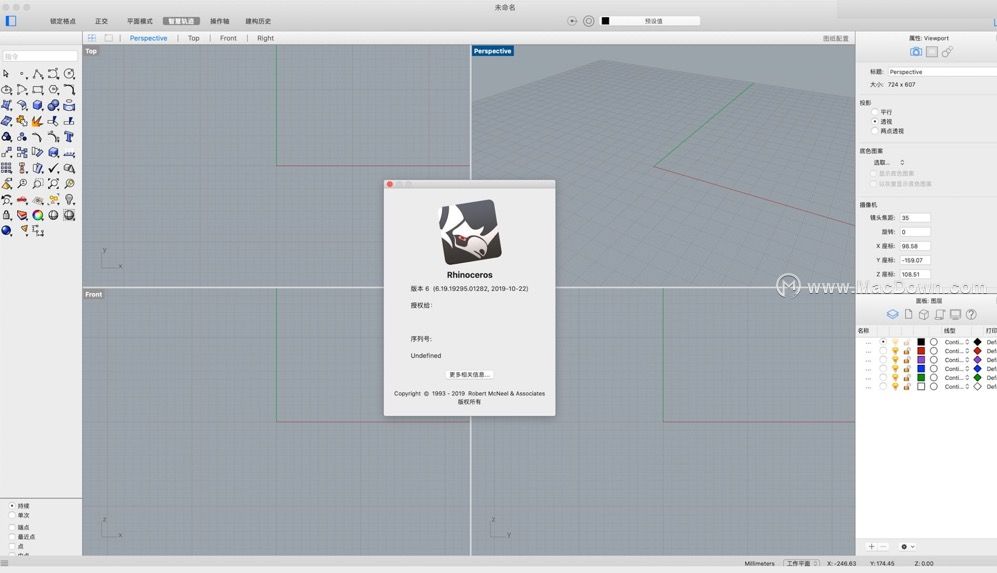The image size is (997, 573).
Task: Select the solid box creation tool
Action: tap(38, 106)
